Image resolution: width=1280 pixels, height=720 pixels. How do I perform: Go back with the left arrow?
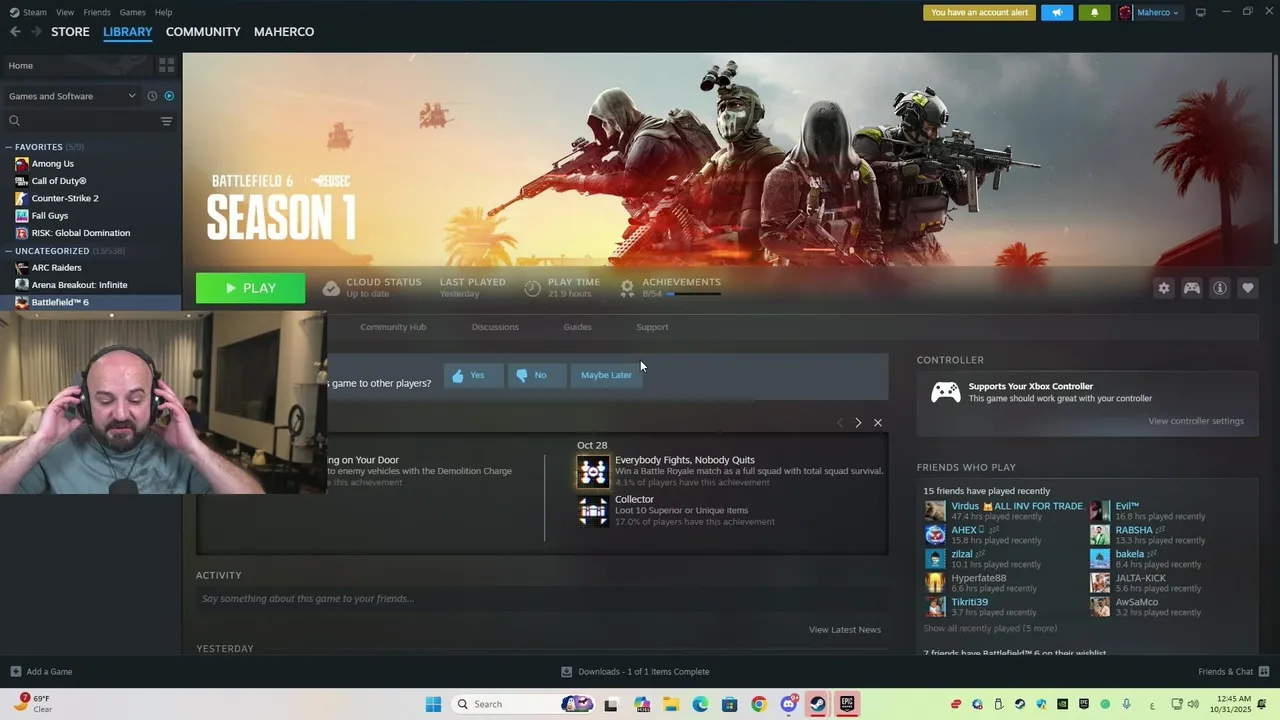[x=15, y=32]
